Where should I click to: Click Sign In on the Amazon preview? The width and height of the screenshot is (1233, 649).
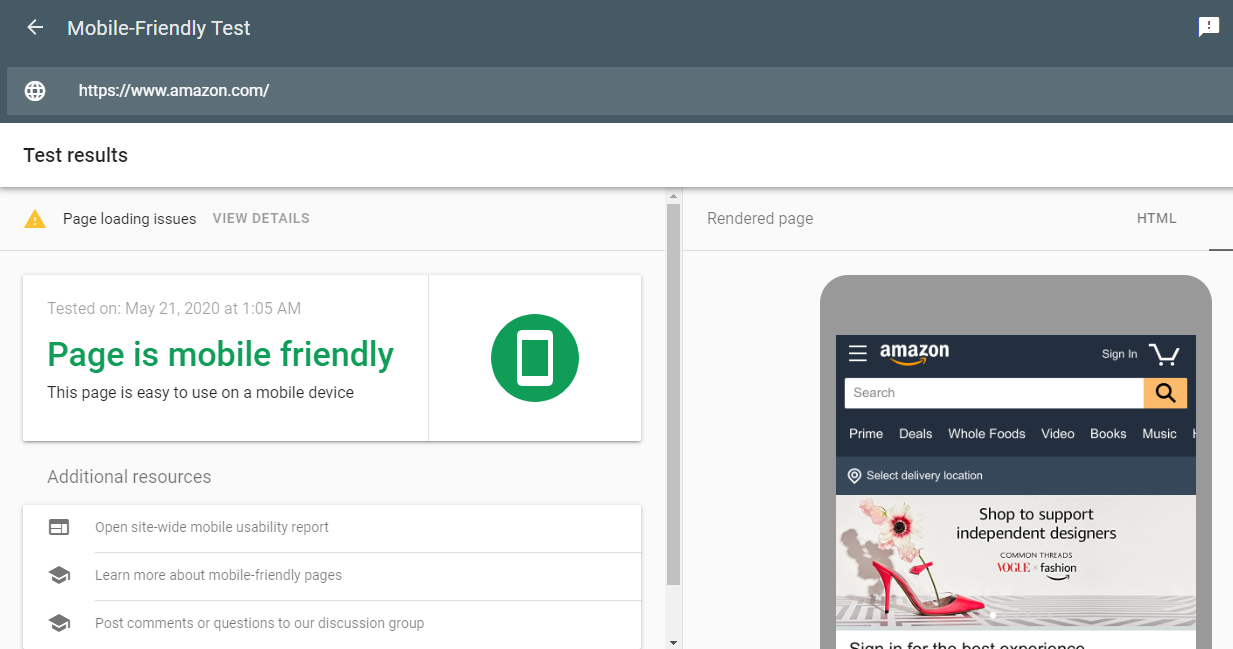coord(1119,354)
